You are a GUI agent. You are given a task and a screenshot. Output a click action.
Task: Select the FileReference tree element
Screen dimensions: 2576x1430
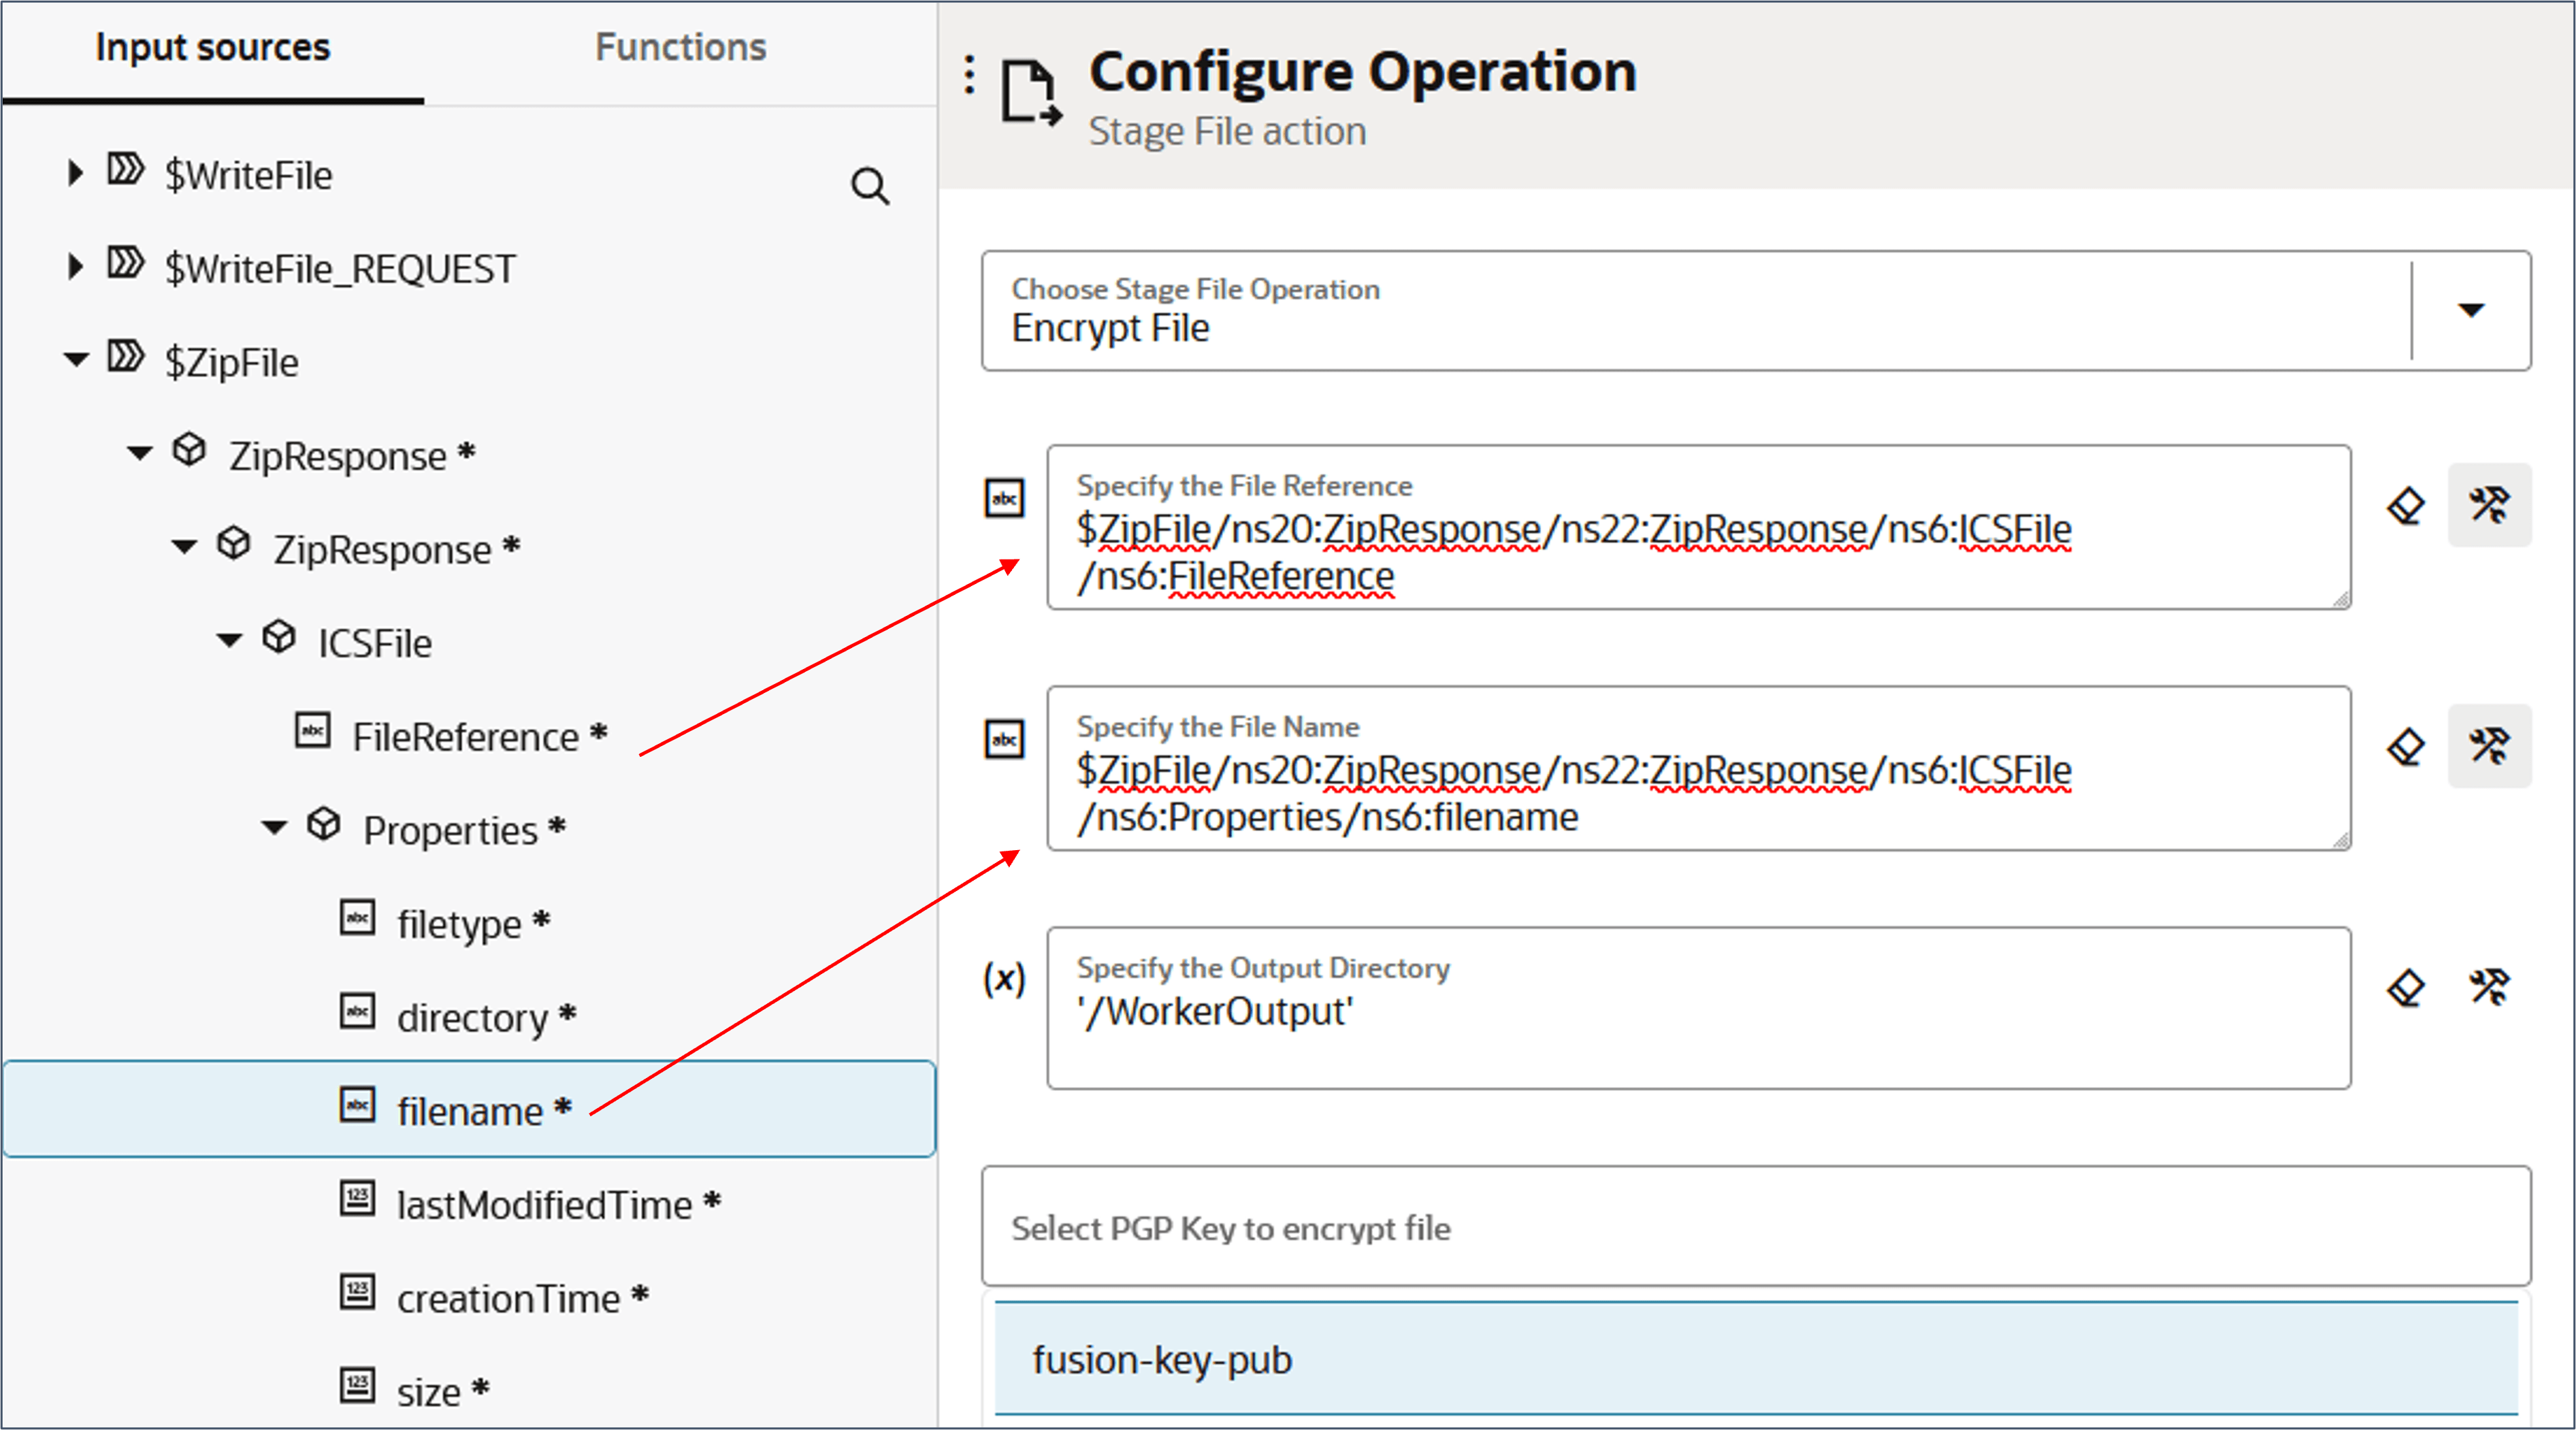[x=465, y=737]
